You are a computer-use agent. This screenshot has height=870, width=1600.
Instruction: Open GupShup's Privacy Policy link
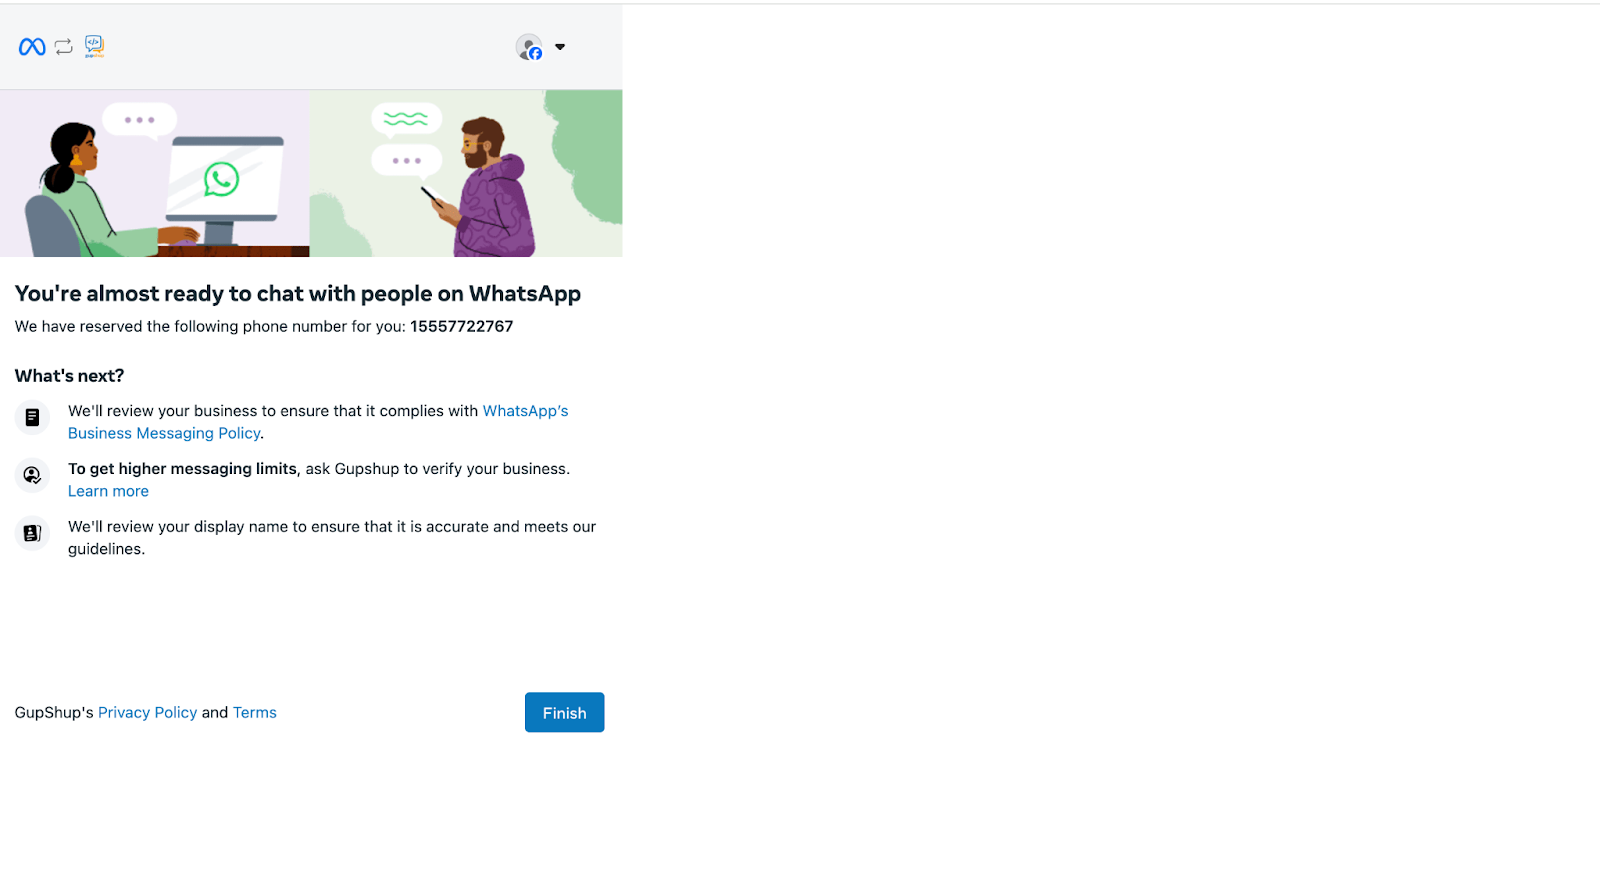coord(147,713)
